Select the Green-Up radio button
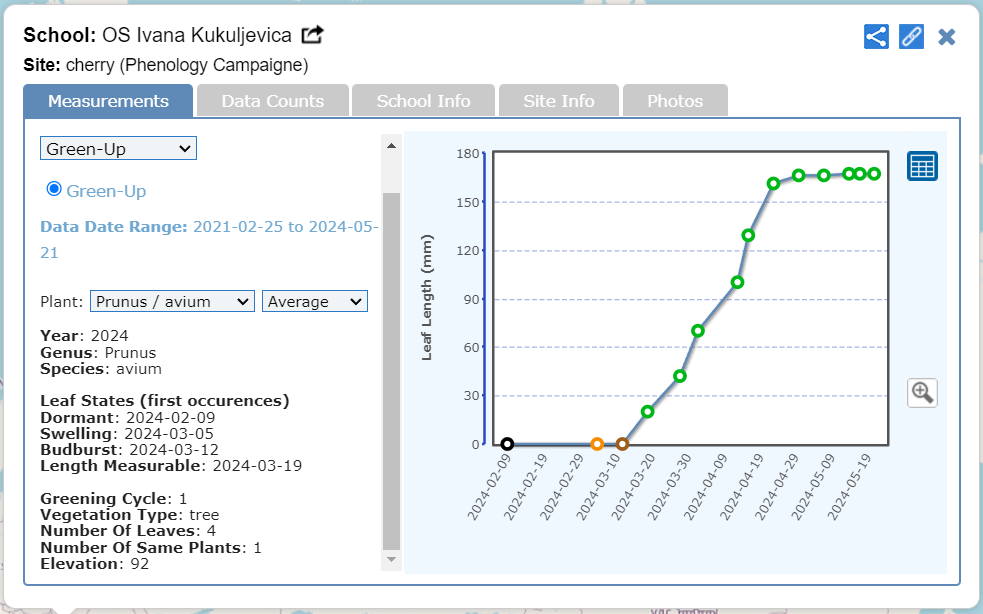Image resolution: width=983 pixels, height=614 pixels. point(54,189)
